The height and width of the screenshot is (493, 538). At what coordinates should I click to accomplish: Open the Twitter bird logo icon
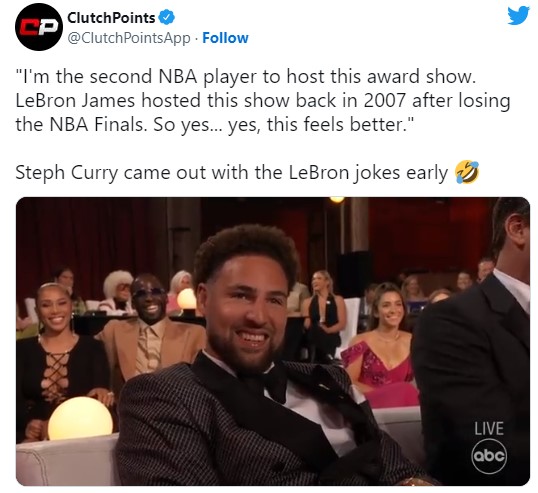pyautogui.click(x=518, y=16)
